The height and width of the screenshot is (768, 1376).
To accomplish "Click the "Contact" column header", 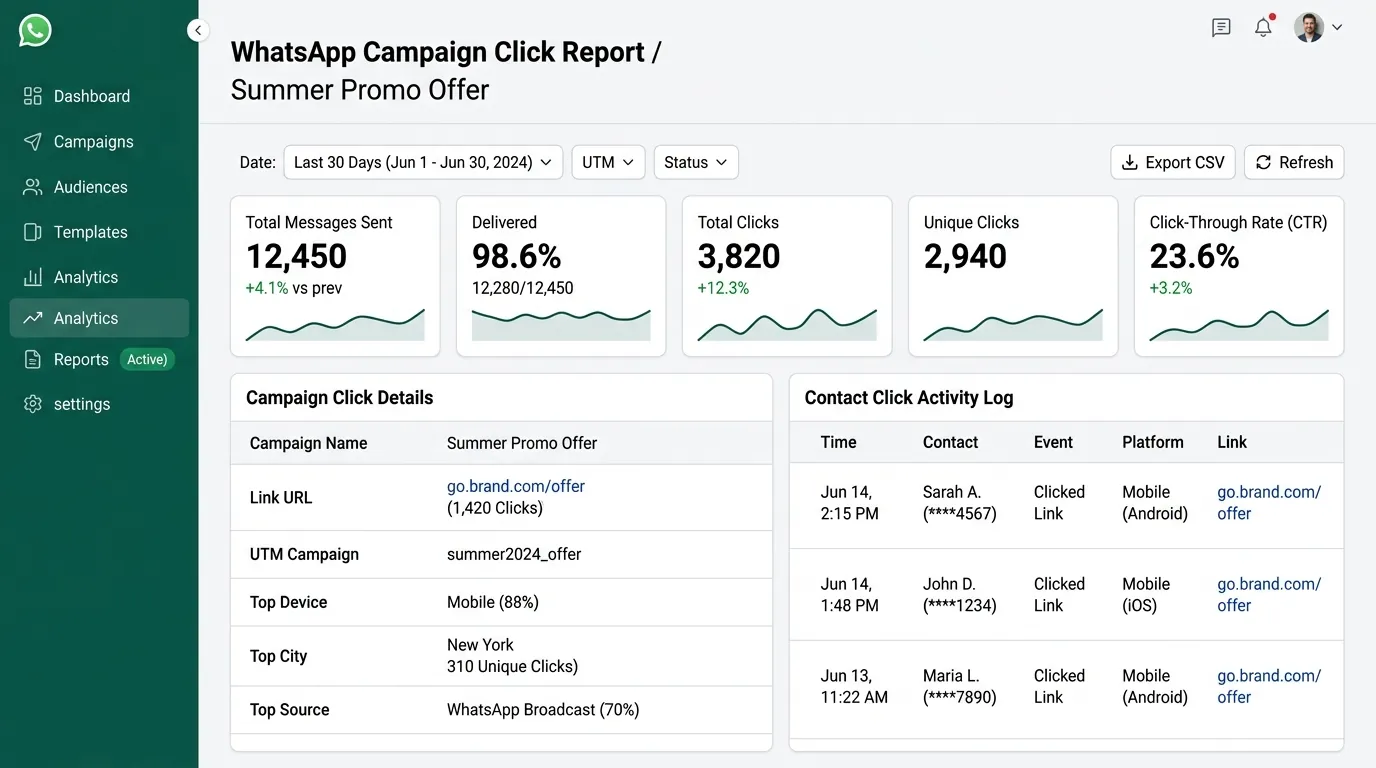I will [x=951, y=442].
